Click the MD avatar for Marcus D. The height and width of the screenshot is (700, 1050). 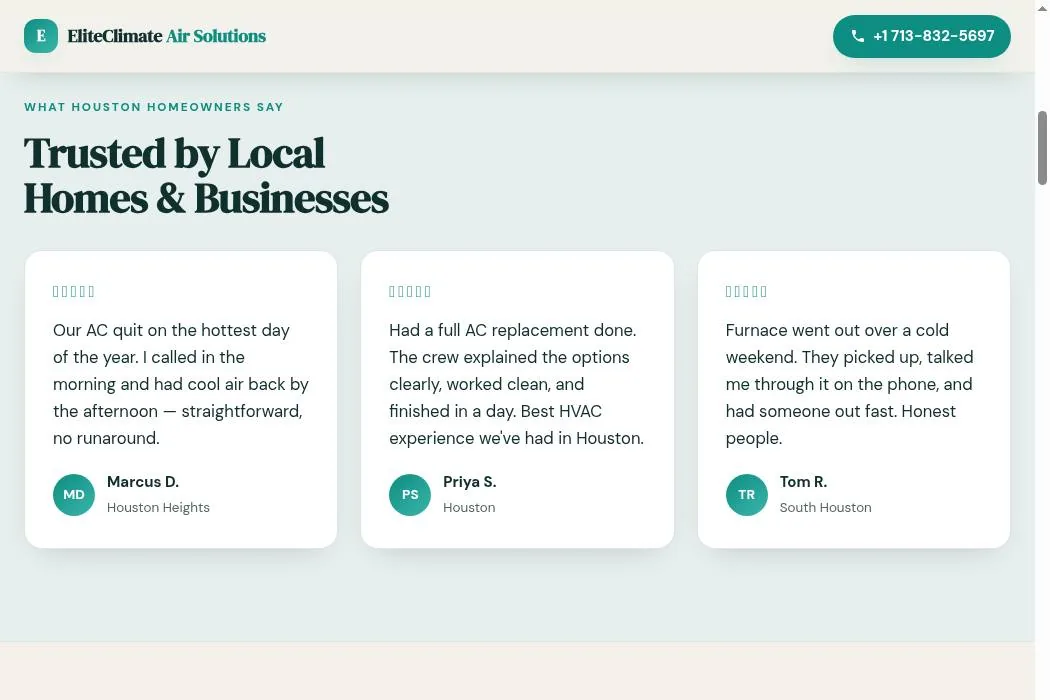(74, 495)
